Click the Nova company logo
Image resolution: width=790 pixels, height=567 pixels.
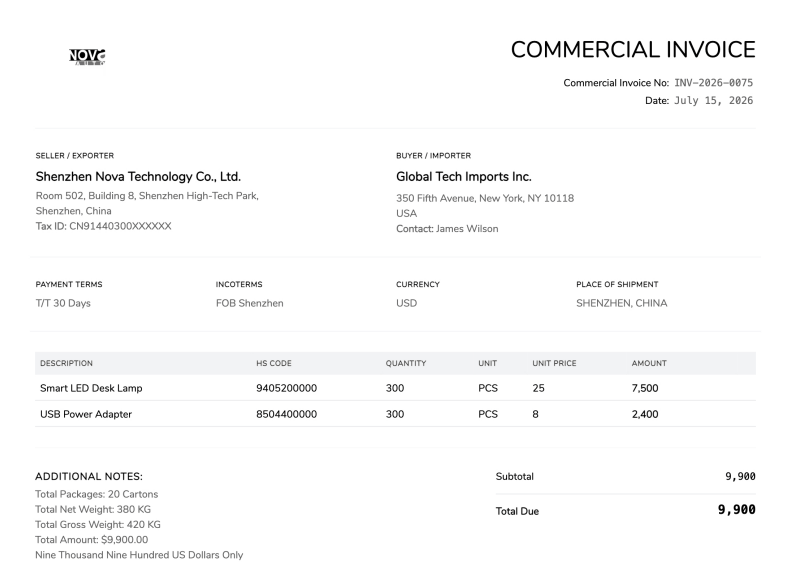tap(87, 57)
